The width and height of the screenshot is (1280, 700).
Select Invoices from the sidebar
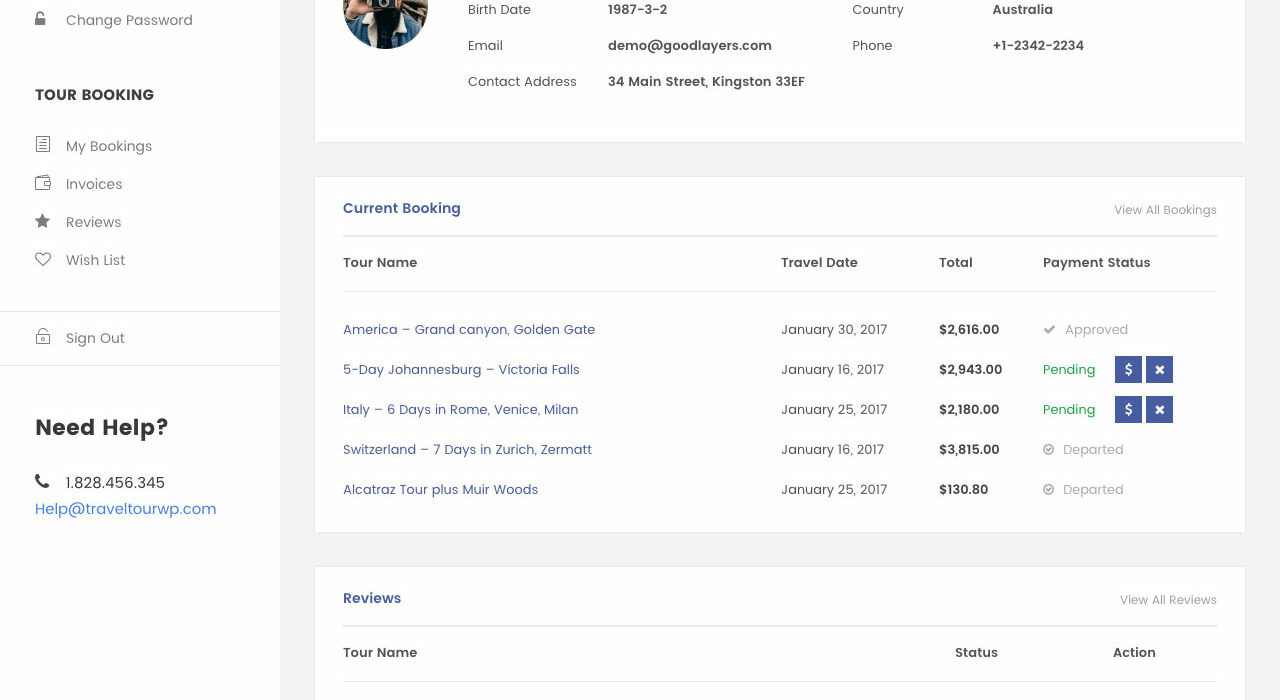tap(94, 184)
